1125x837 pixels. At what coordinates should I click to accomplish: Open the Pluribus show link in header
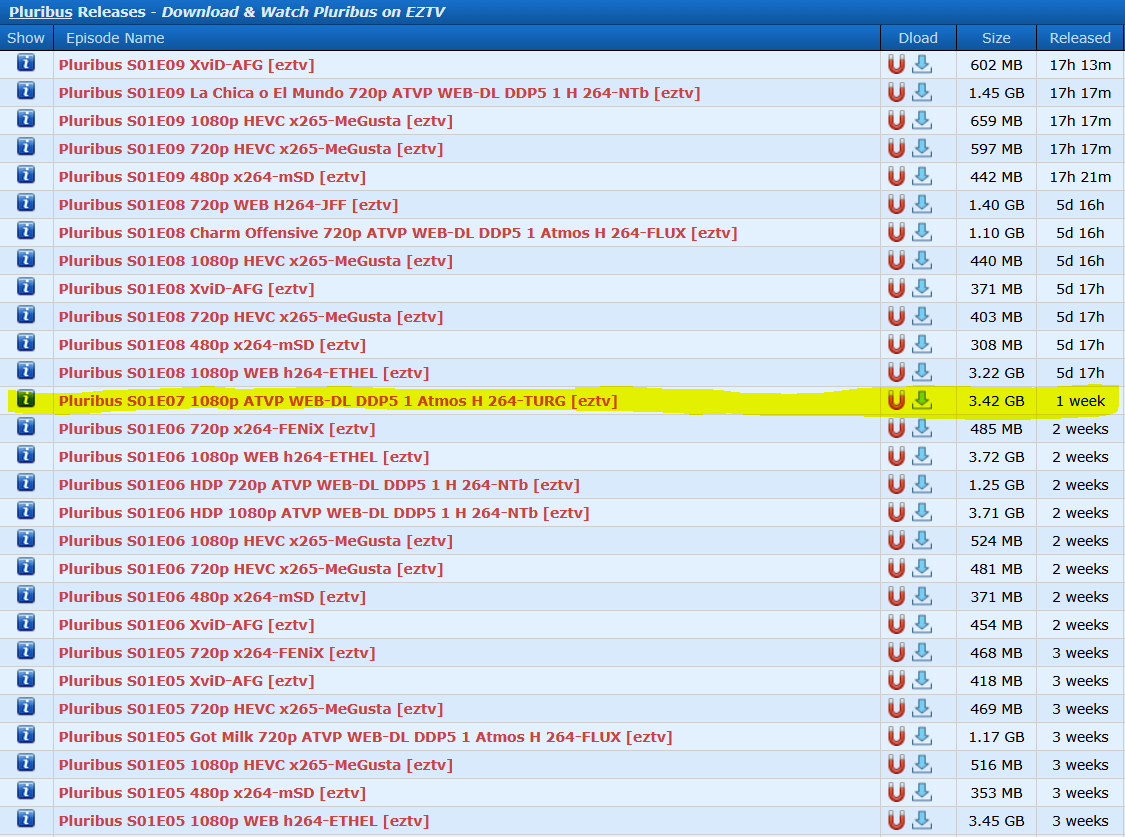click(x=41, y=11)
